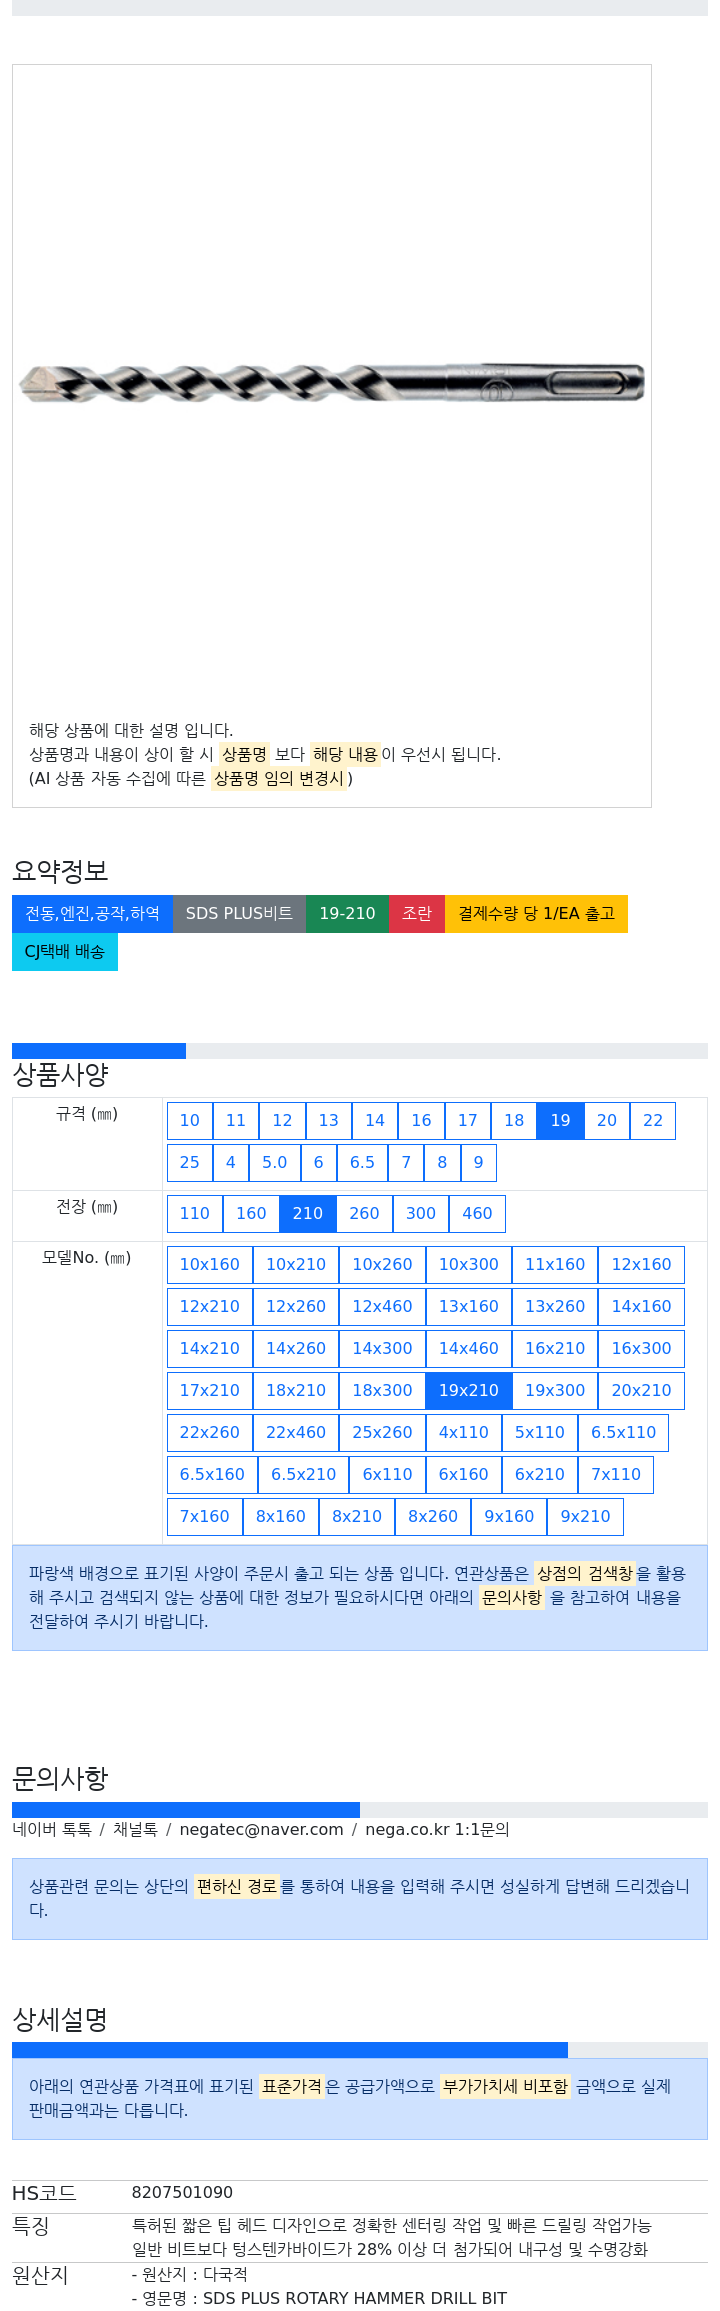
Task: Select the highlighted 19x210 model
Action: click(x=469, y=1391)
